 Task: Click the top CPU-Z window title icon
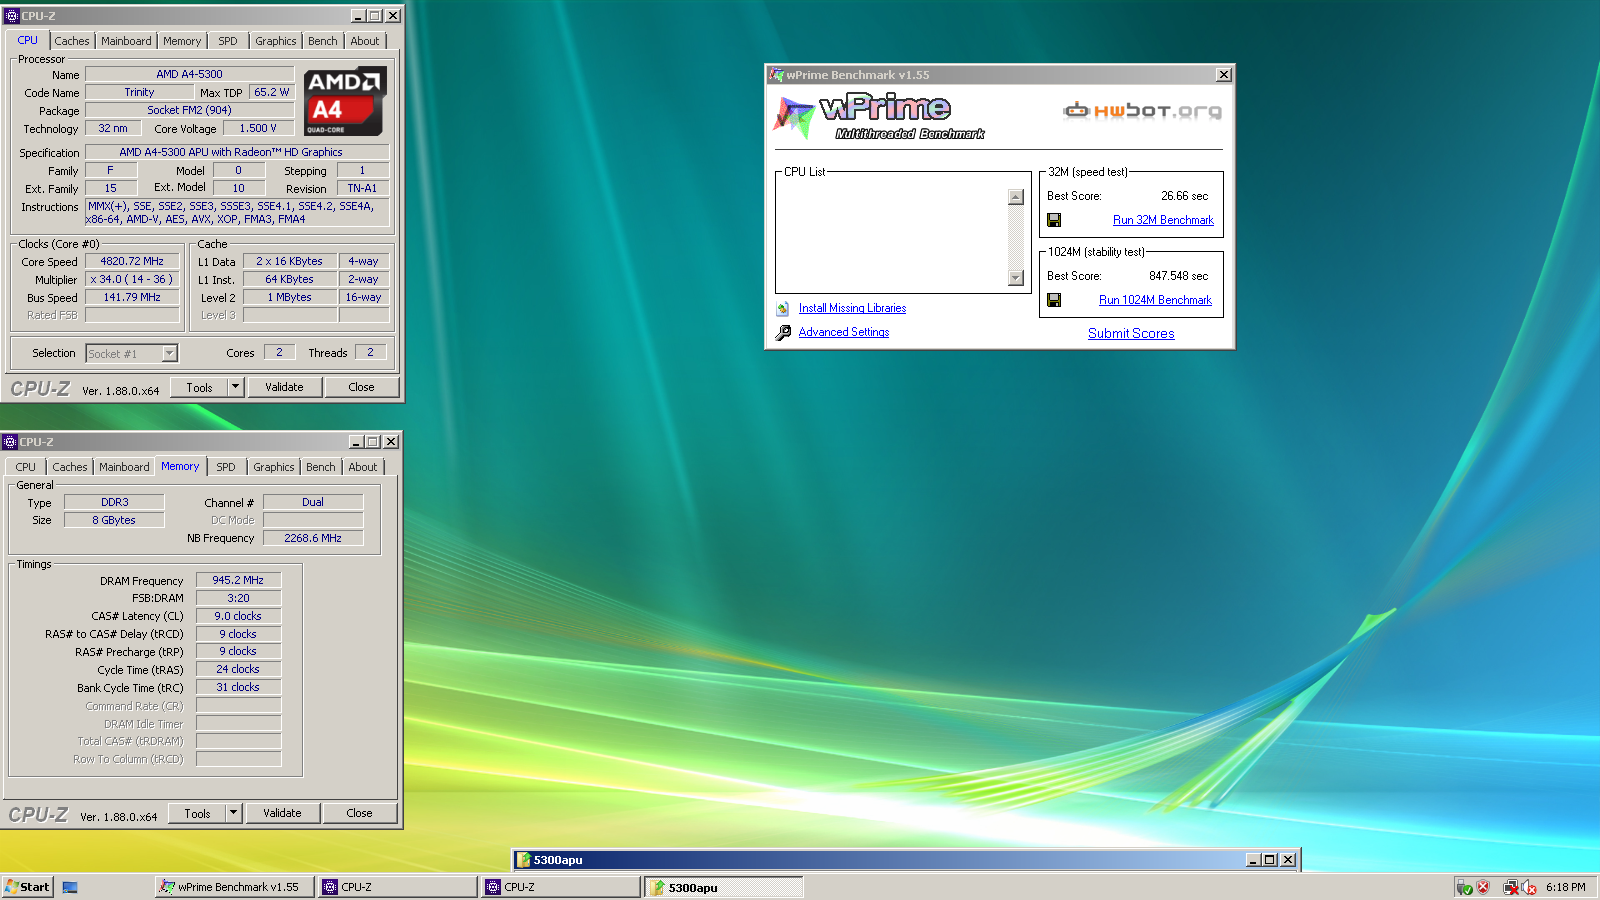pos(12,16)
